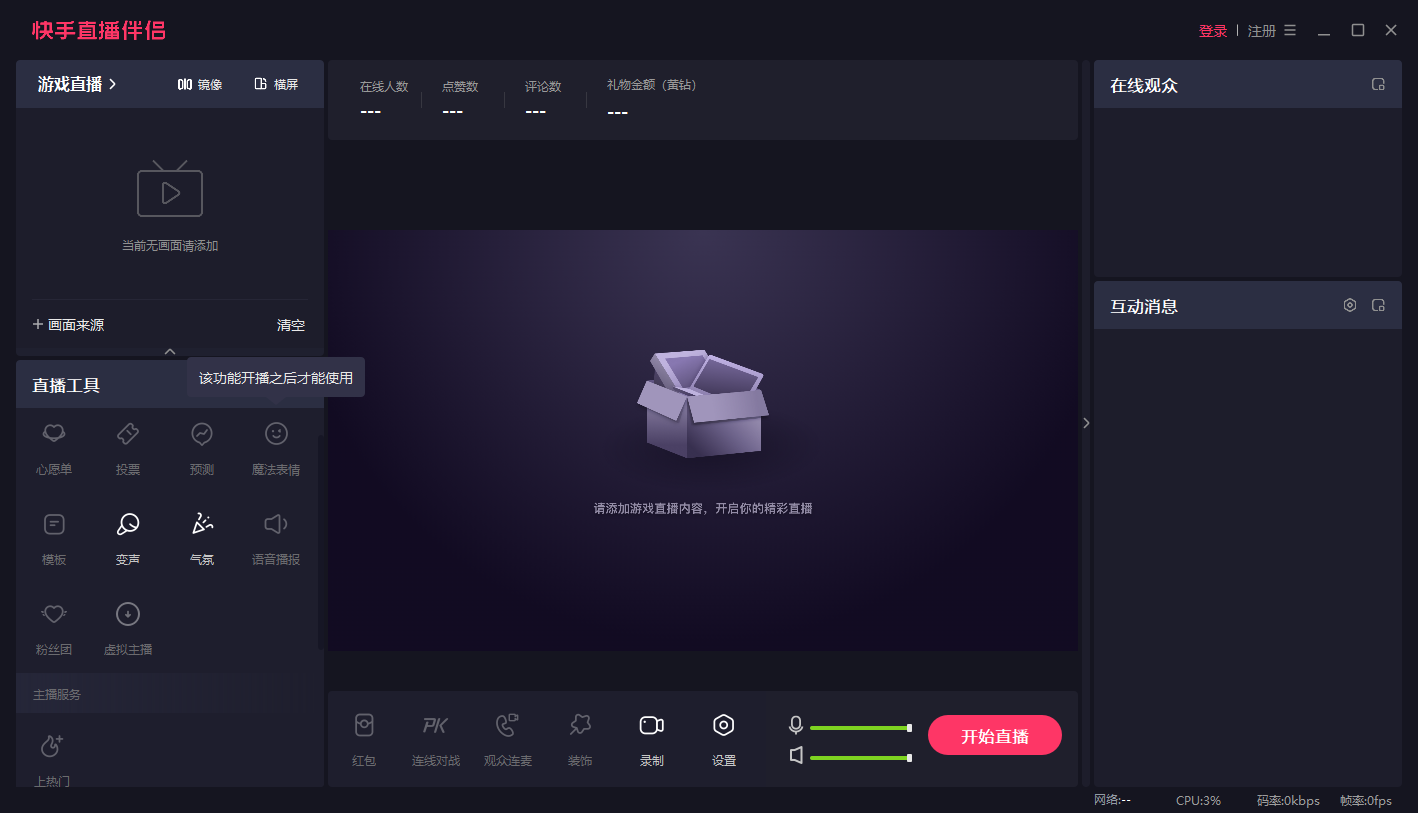Mute the microphone icon
This screenshot has height=813, width=1418.
[x=796, y=725]
